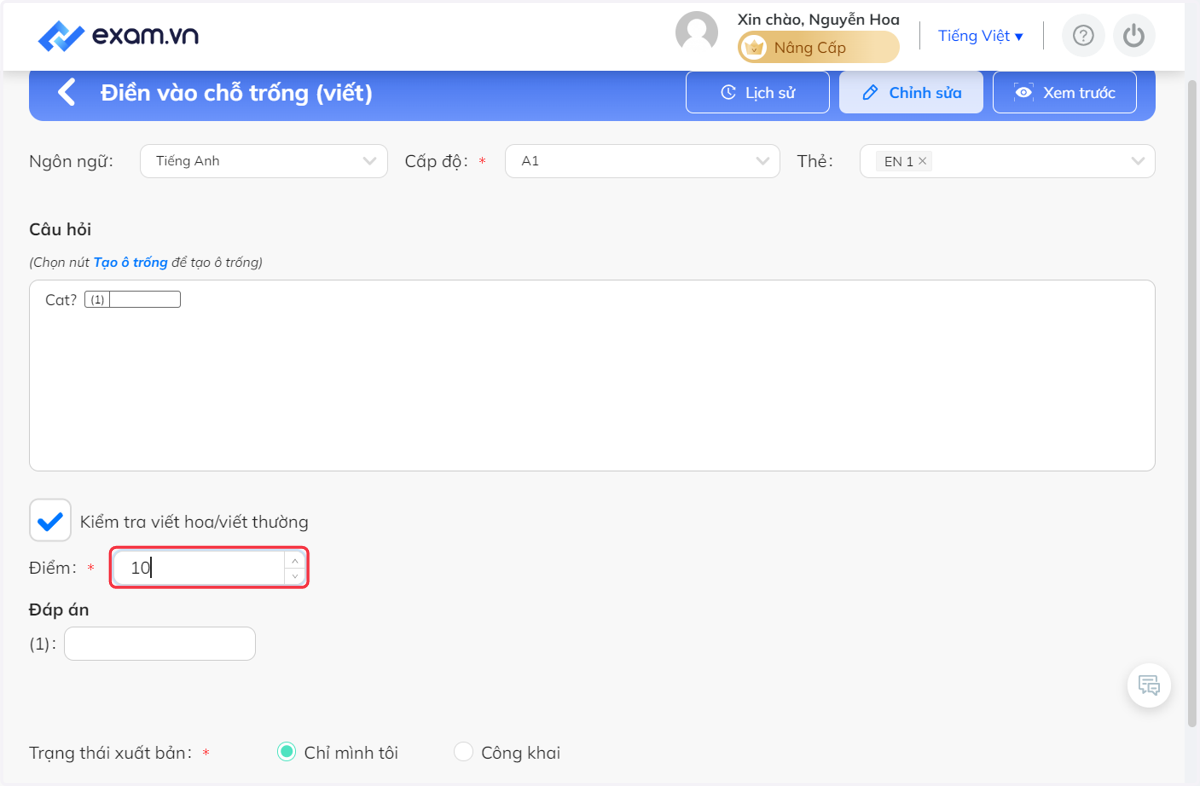The image size is (1200, 786).
Task: Toggle Kiểm tra viết hoa/viết thường checkbox
Action: [x=50, y=520]
